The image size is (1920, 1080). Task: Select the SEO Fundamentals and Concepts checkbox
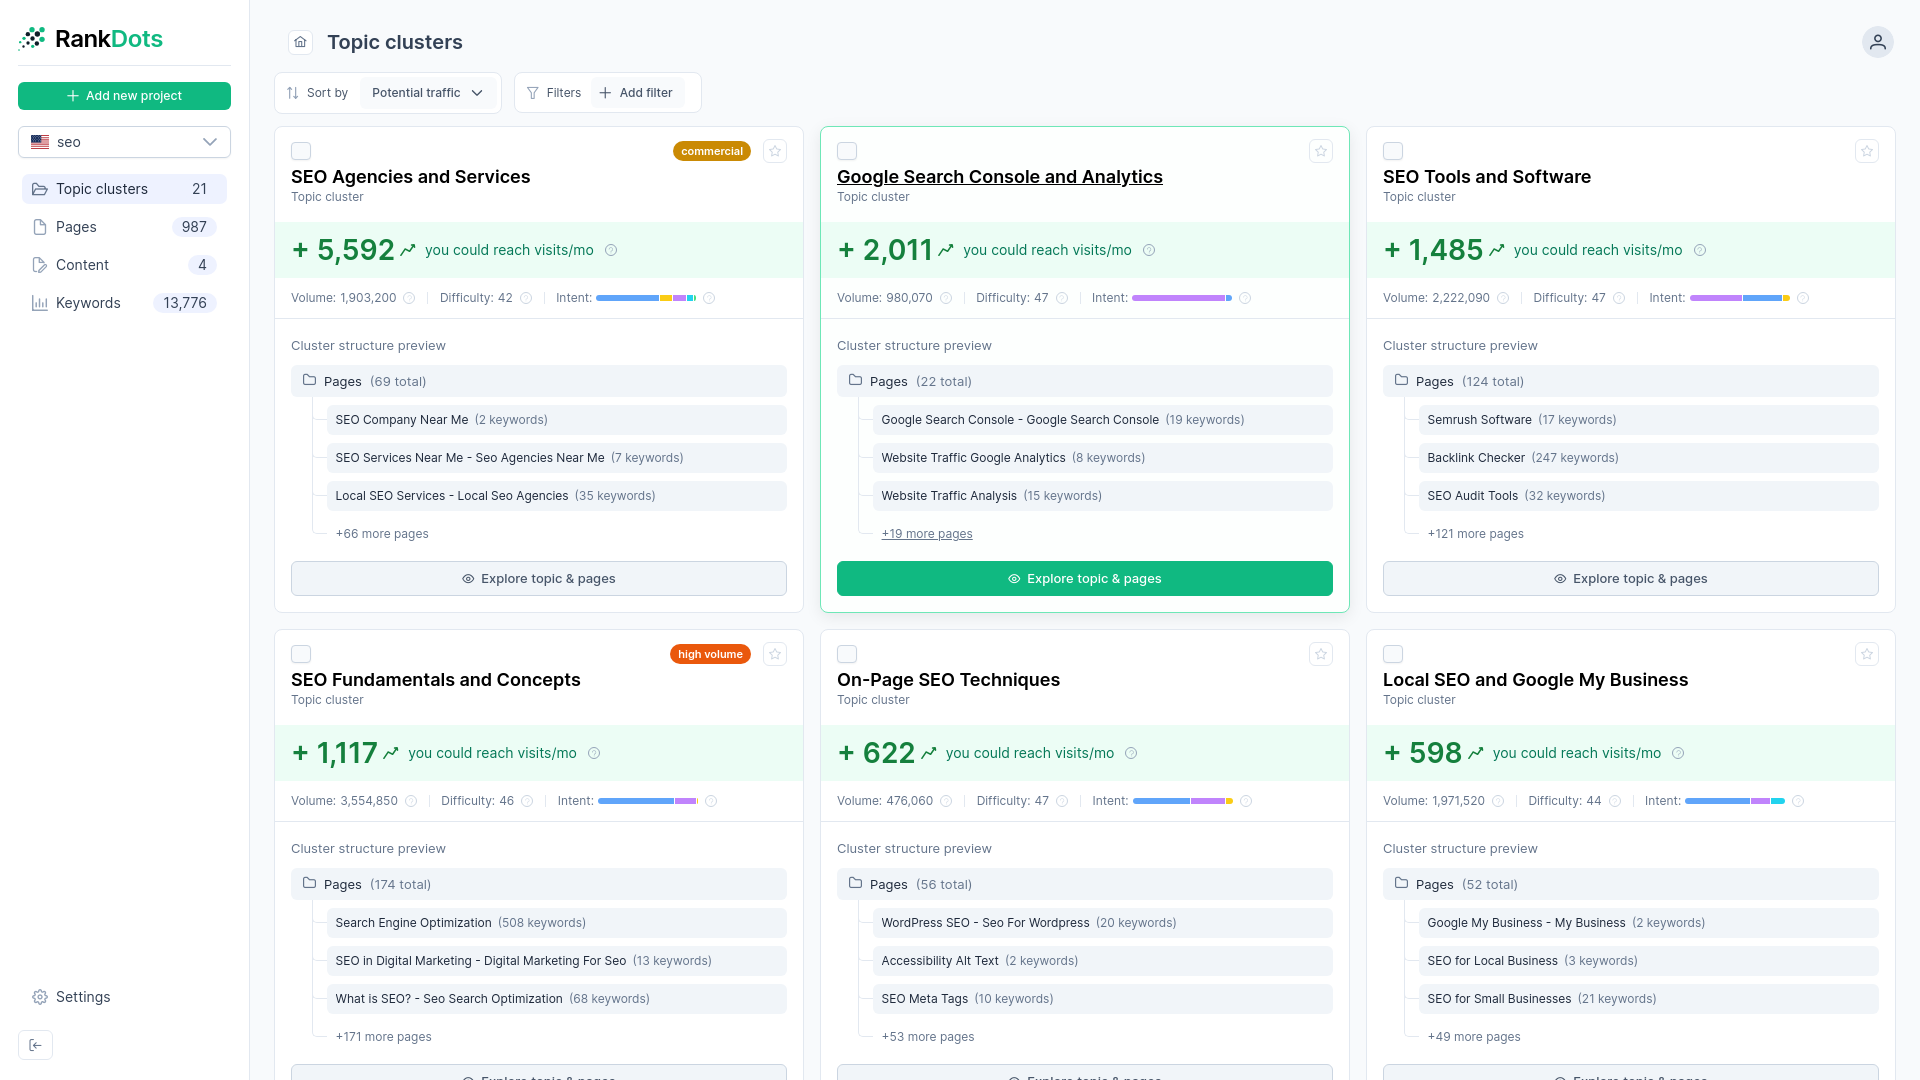(301, 654)
